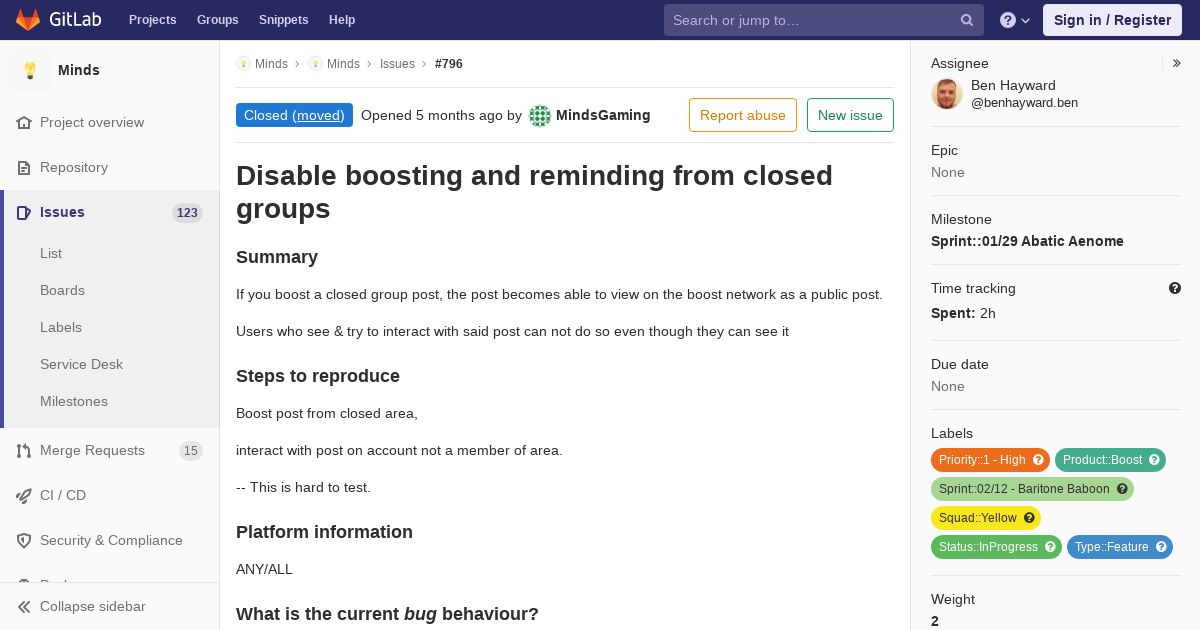Open the issues List view

[x=51, y=253]
